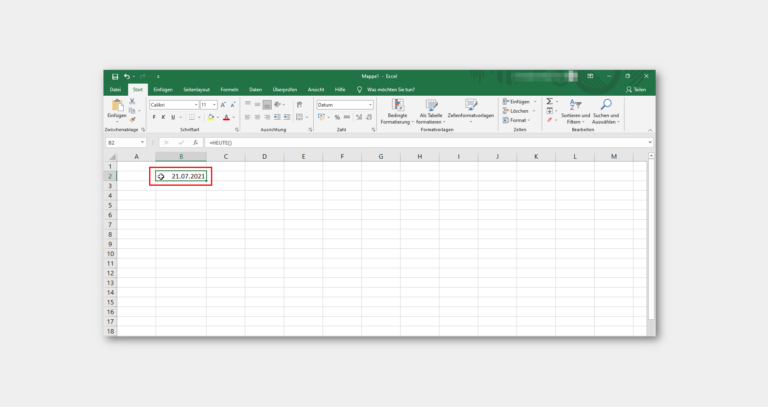
Task: Click the scissors cut icon
Action: 132,101
